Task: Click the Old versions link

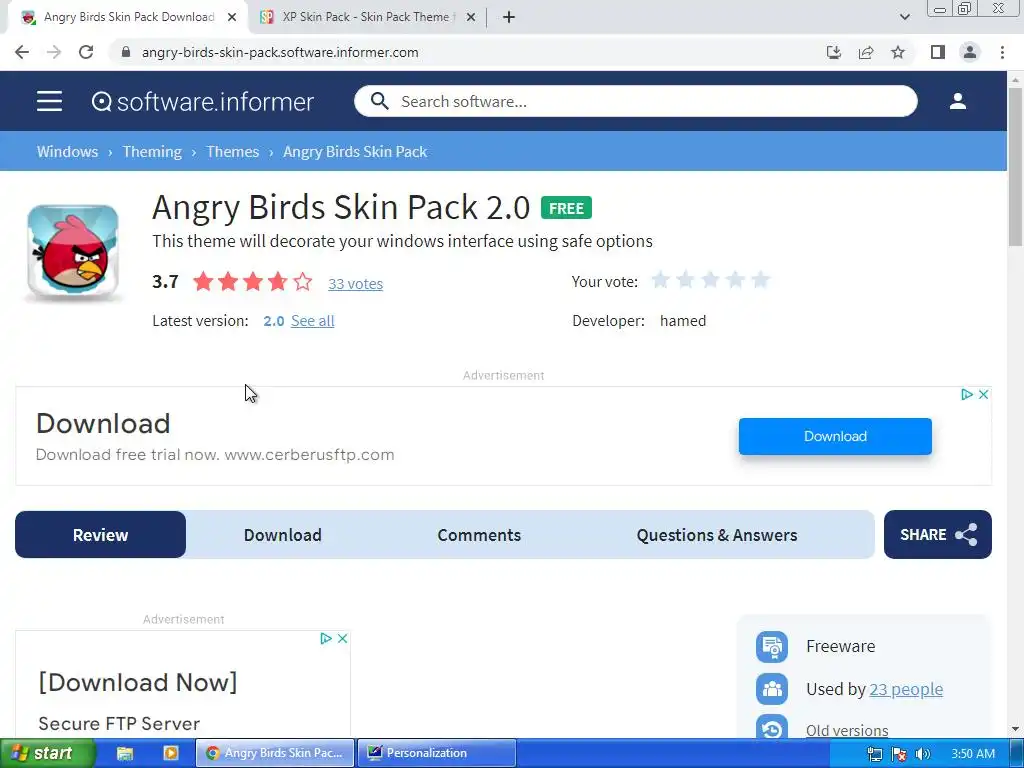Action: pyautogui.click(x=847, y=730)
